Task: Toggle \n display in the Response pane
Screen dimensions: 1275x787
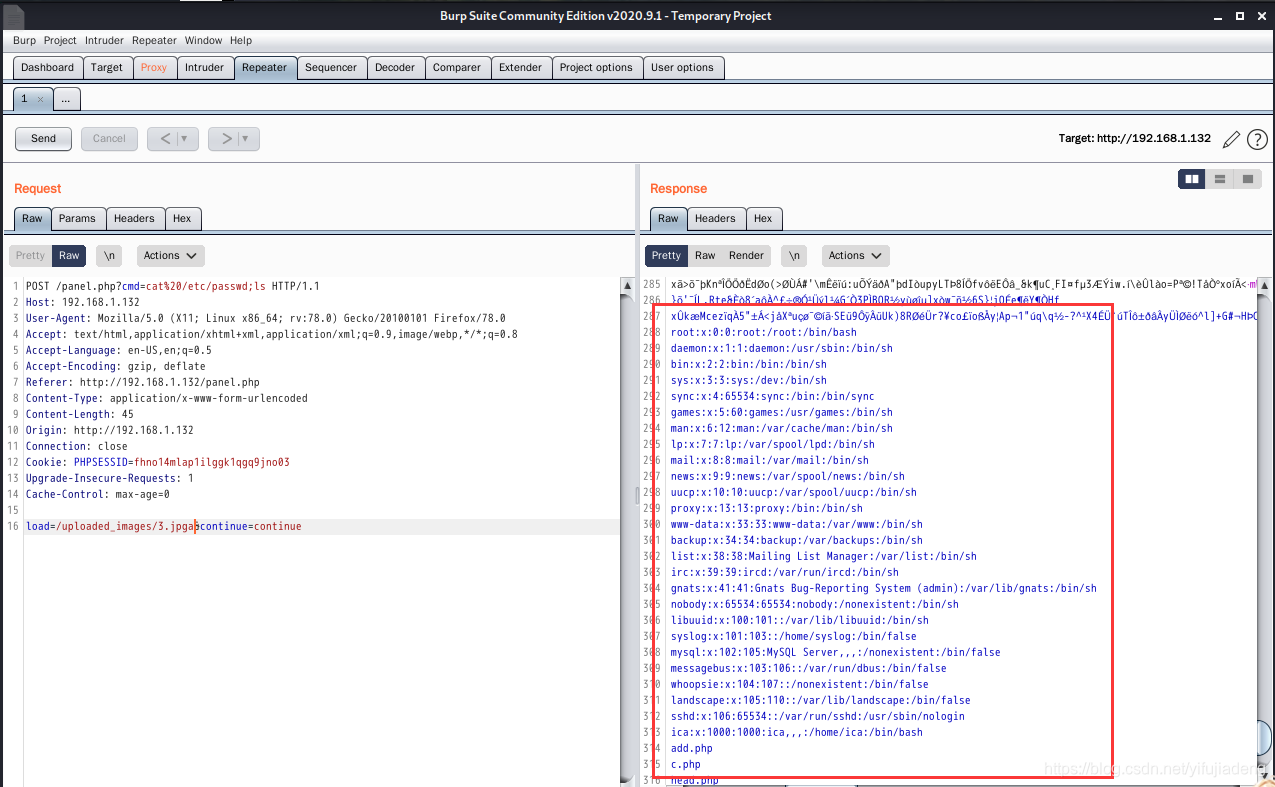Action: 793,255
